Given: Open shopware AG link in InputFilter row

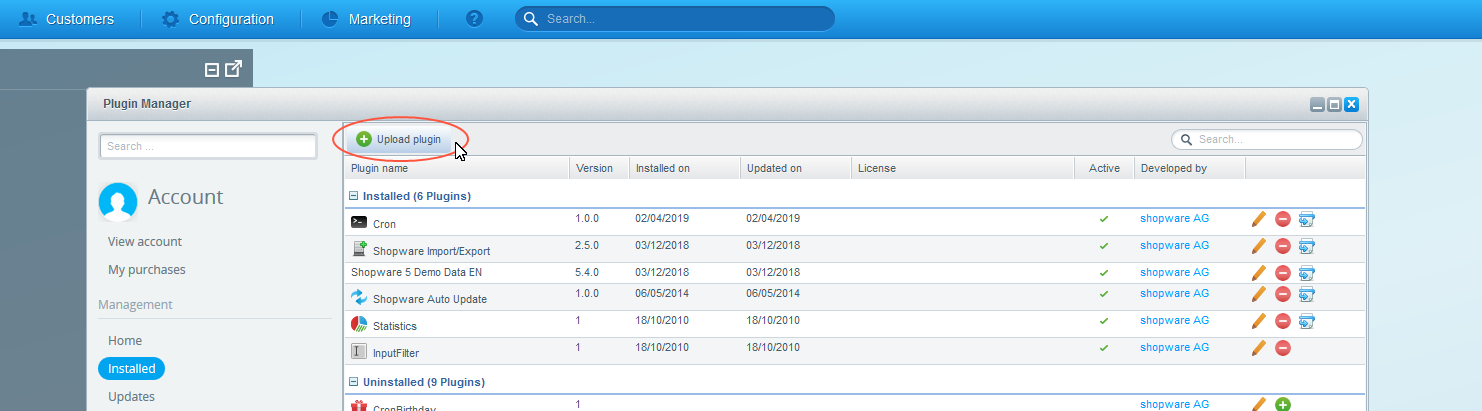Looking at the screenshot, I should click(1174, 348).
